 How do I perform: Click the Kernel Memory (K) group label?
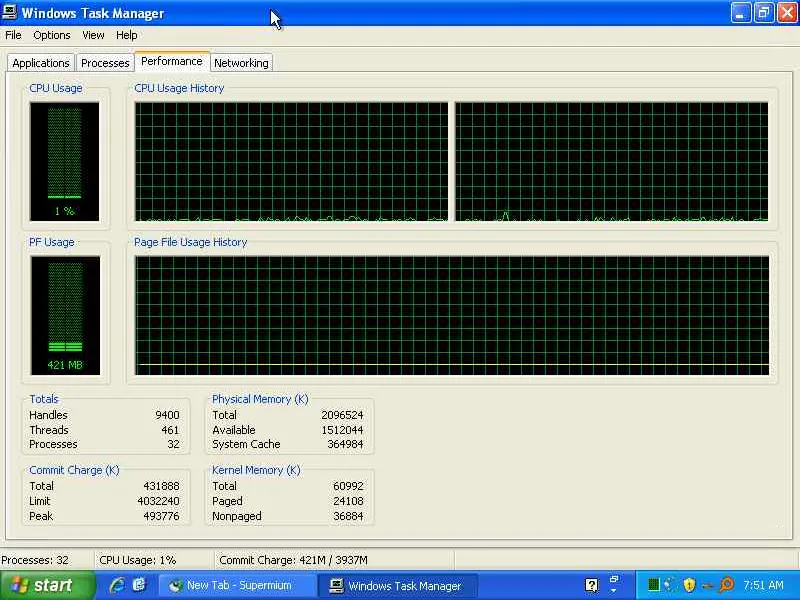click(256, 470)
